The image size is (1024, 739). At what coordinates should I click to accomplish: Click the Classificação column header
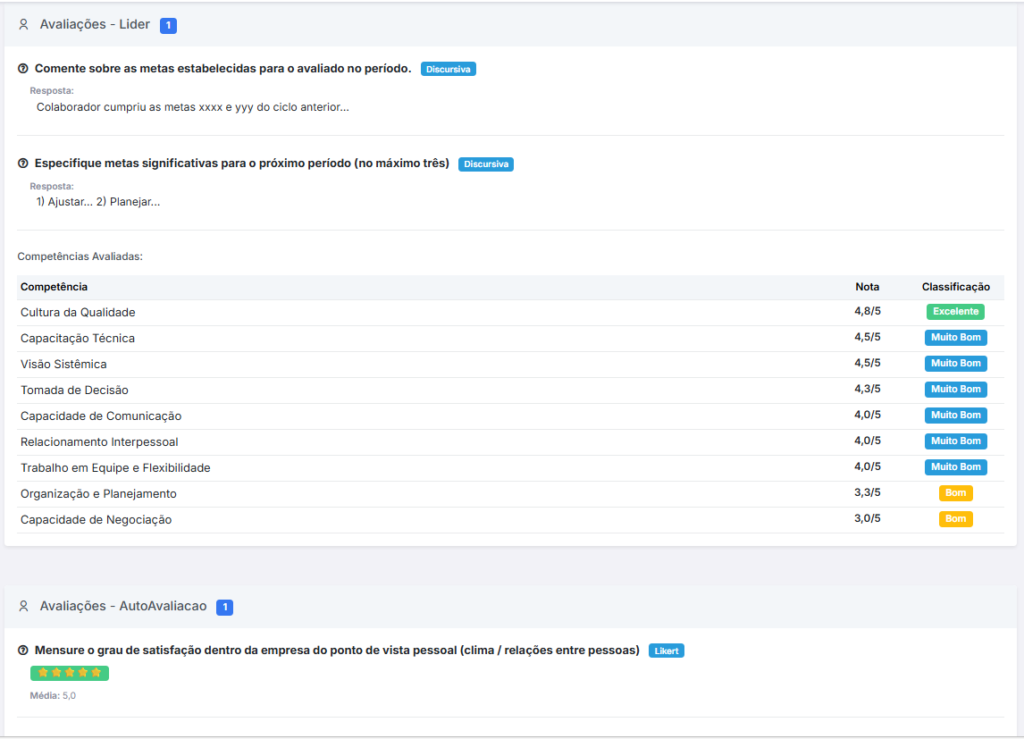tap(955, 287)
